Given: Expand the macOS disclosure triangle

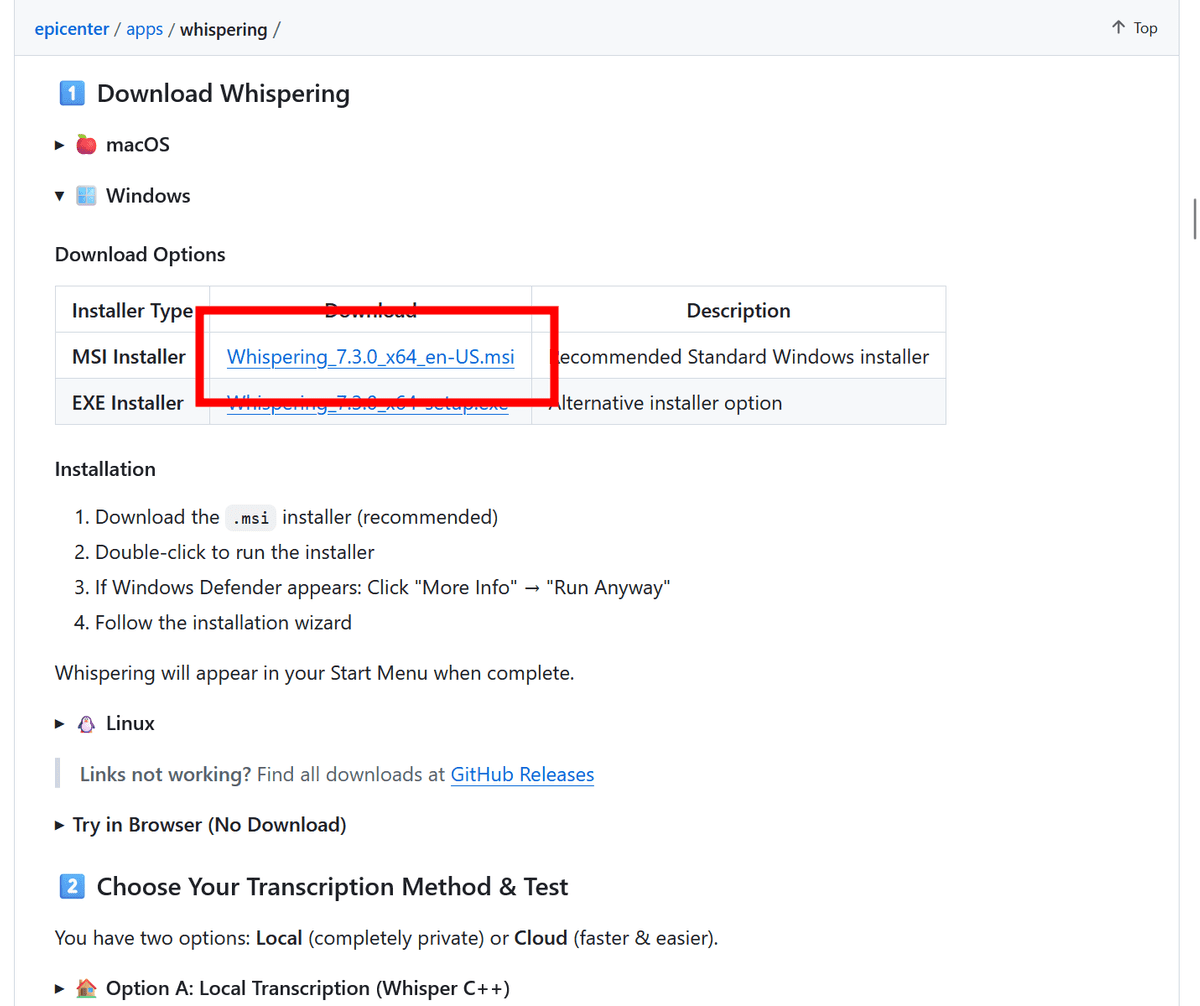Looking at the screenshot, I should click(60, 145).
